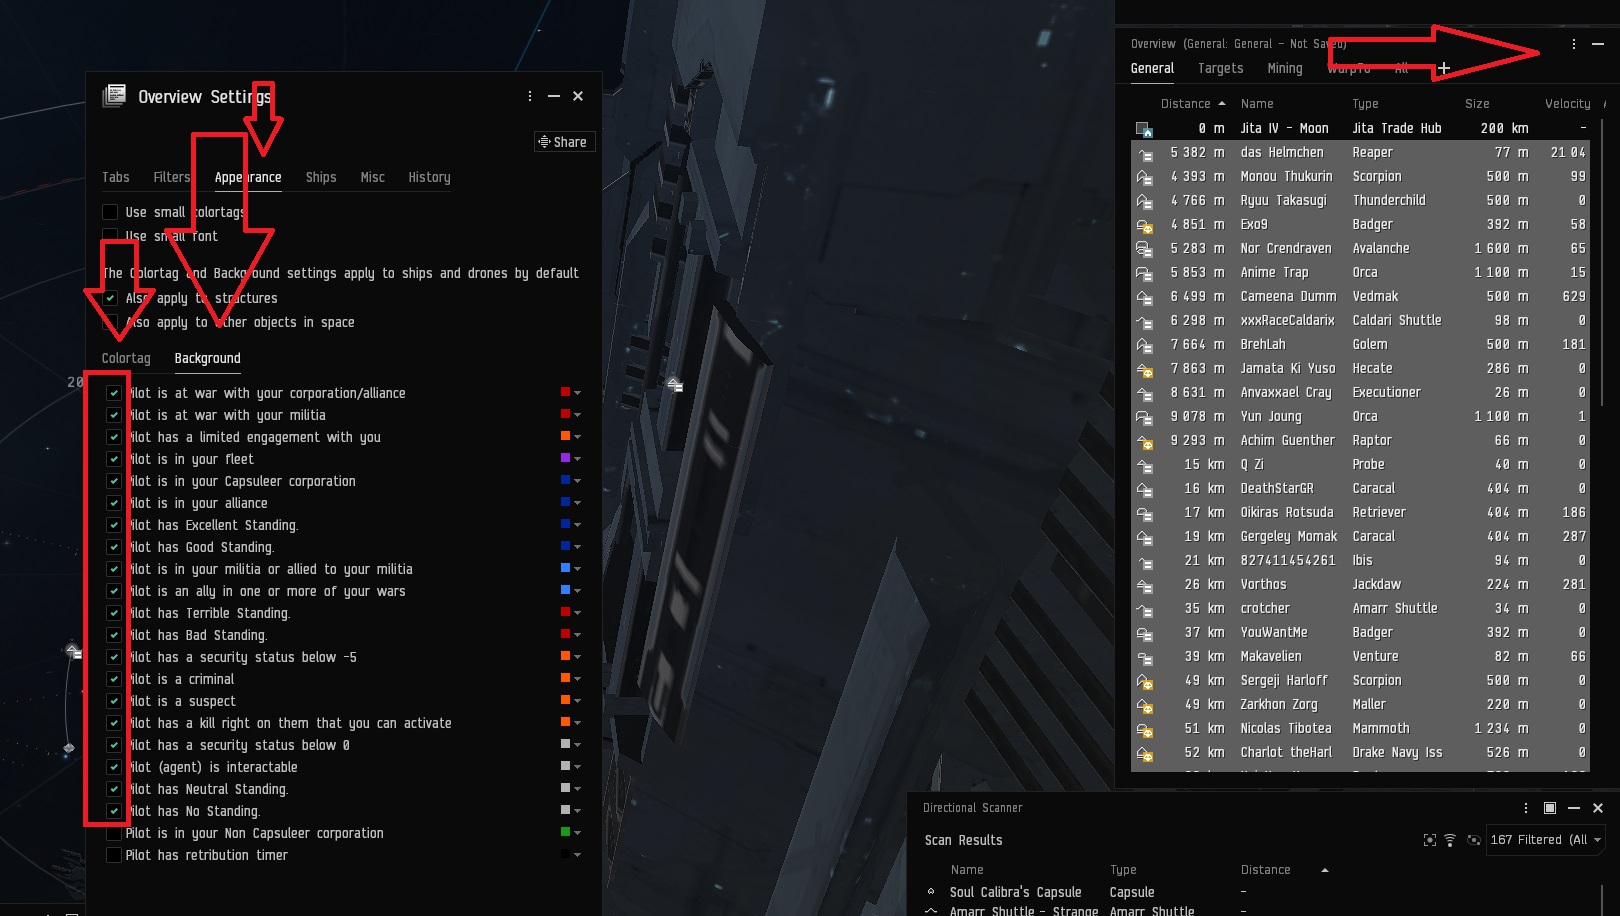1620x916 pixels.
Task: Open color dropdown for limited engagement with you
Action: point(577,437)
